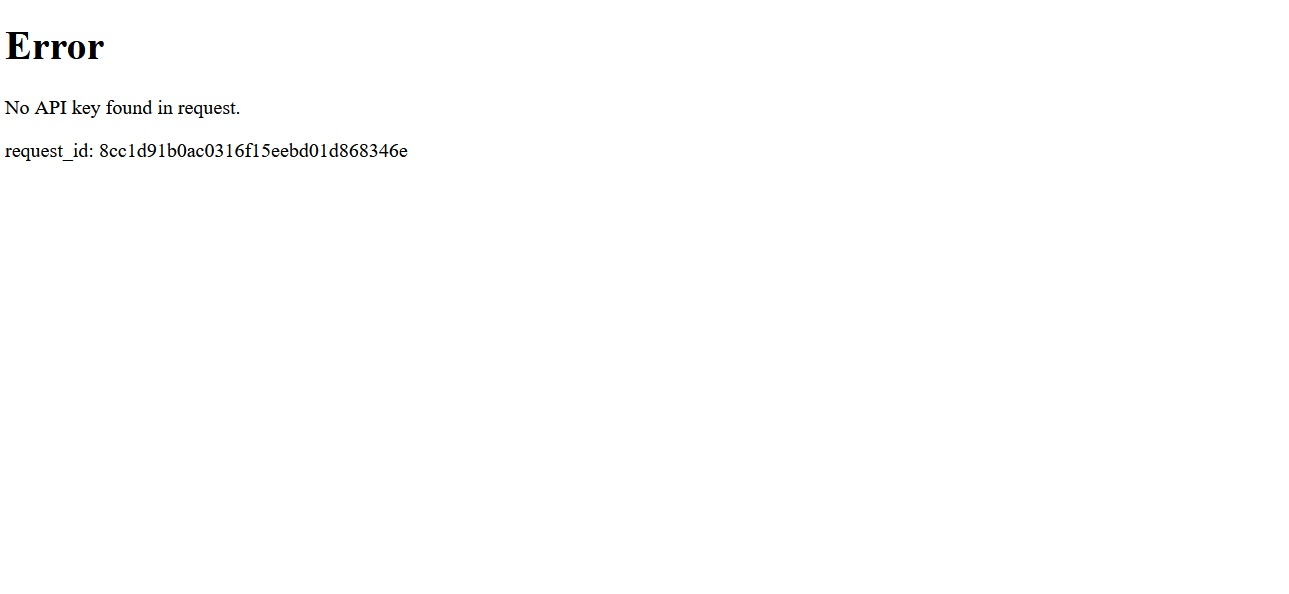Image resolution: width=1289 pixels, height=594 pixels.
Task: Click the request_id label text
Action: 49,151
